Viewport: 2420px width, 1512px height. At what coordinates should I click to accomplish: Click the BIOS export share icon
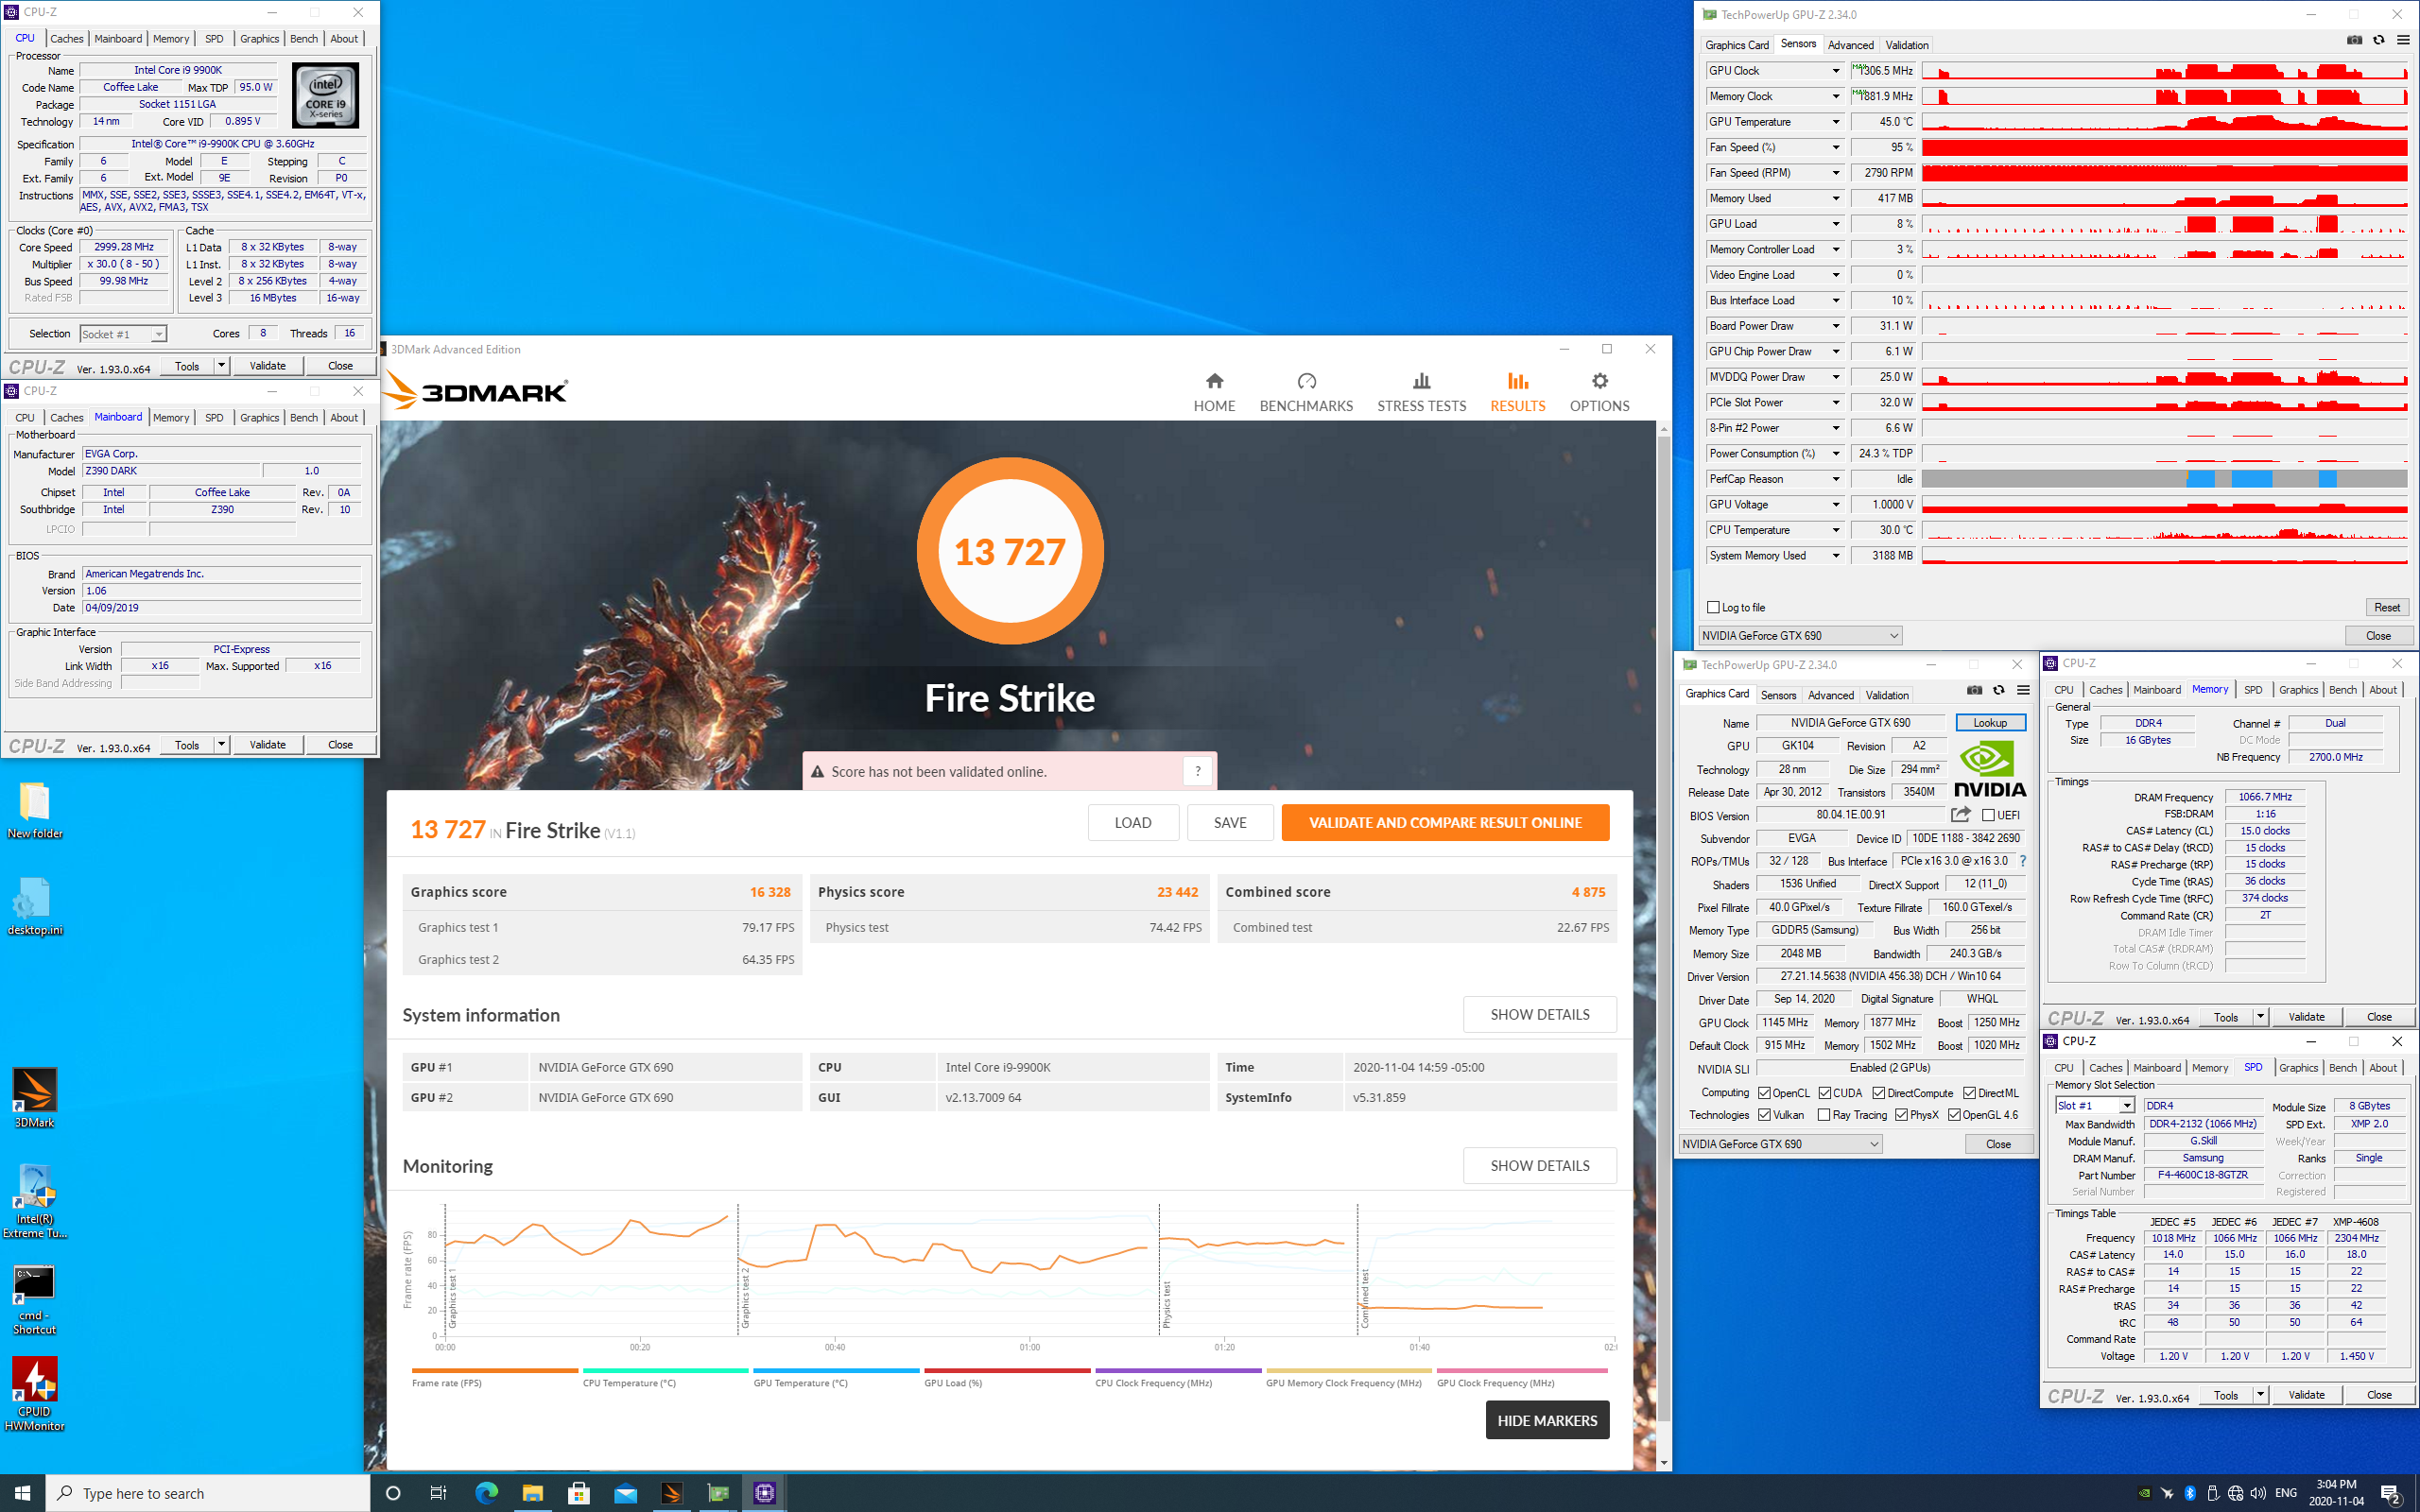coord(1961,815)
